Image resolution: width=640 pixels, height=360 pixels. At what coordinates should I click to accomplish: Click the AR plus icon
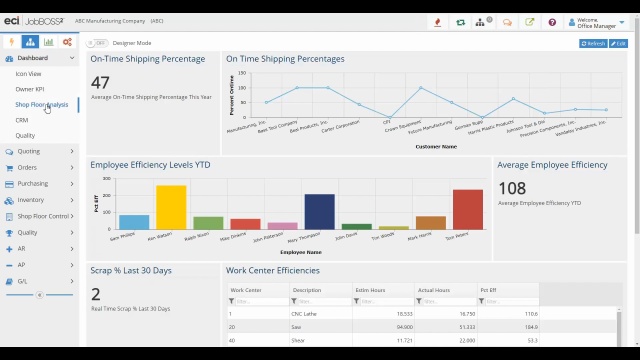coord(9,249)
